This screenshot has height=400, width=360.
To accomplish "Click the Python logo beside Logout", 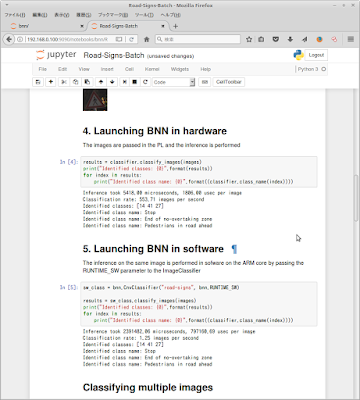I will click(298, 55).
